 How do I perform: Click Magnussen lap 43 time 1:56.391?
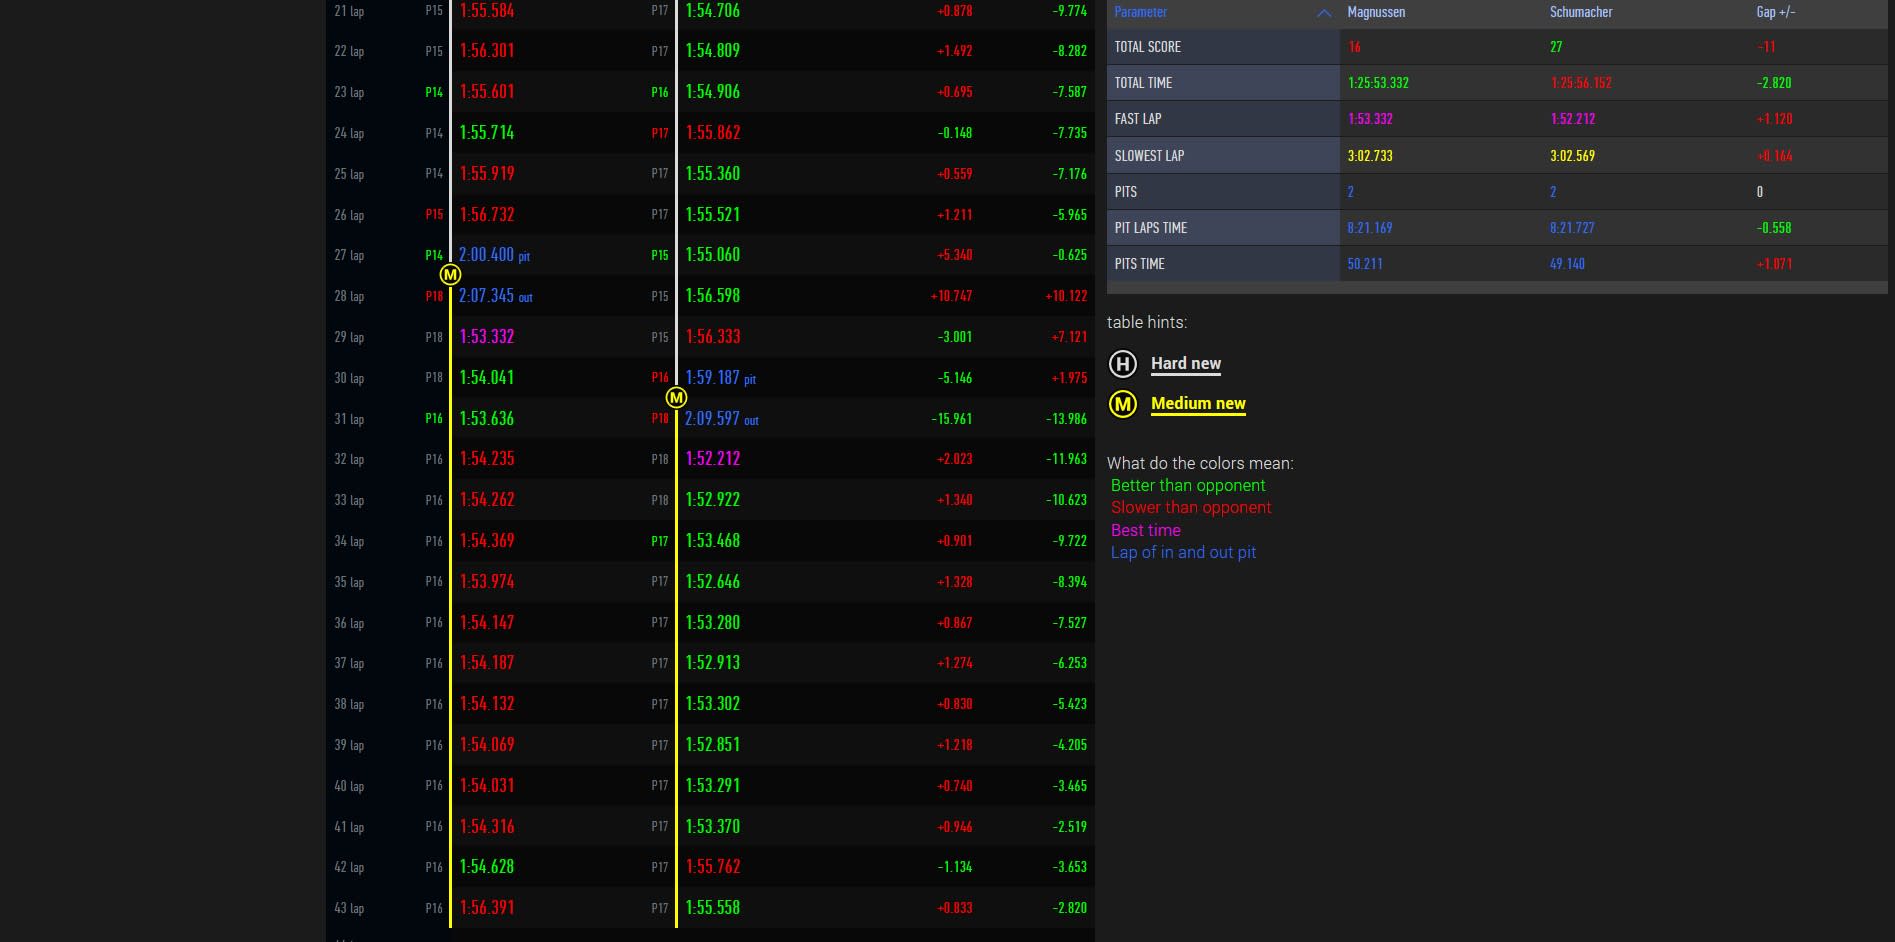point(486,908)
